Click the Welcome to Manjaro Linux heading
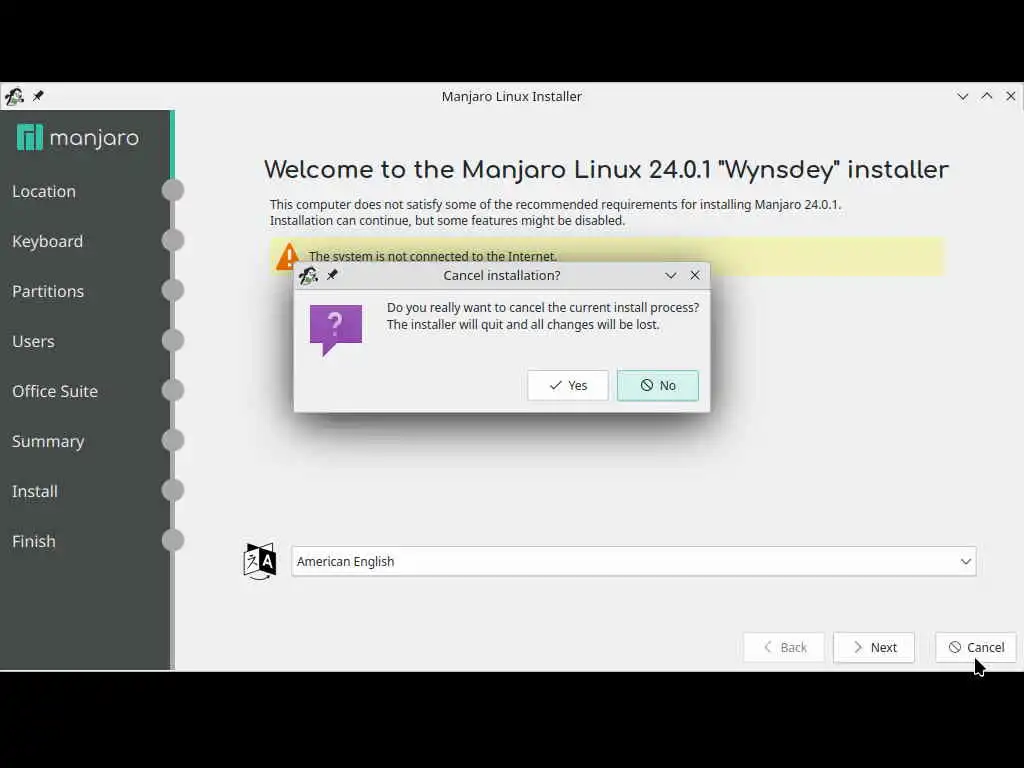This screenshot has height=768, width=1024. pyautogui.click(x=606, y=170)
